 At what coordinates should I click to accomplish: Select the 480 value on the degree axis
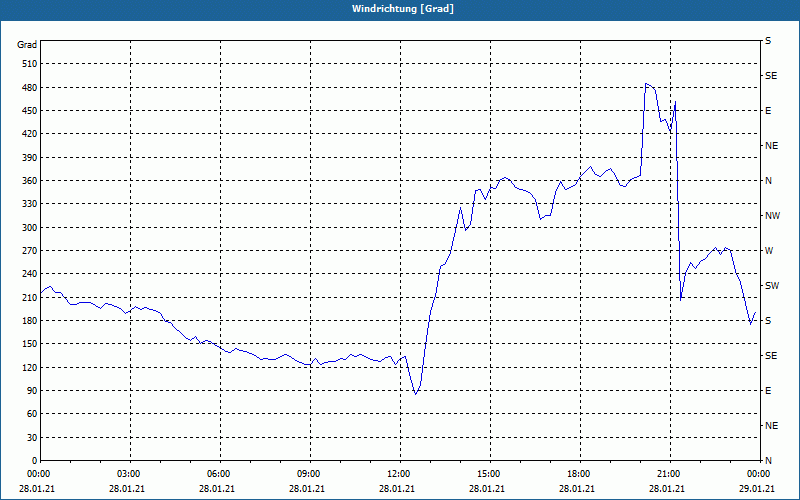tap(30, 88)
